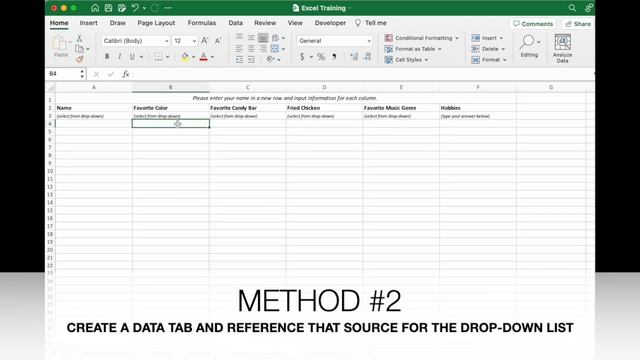Viewport: 640px width, 360px height.
Task: Open the text orientation dropdown
Action: click(x=273, y=60)
